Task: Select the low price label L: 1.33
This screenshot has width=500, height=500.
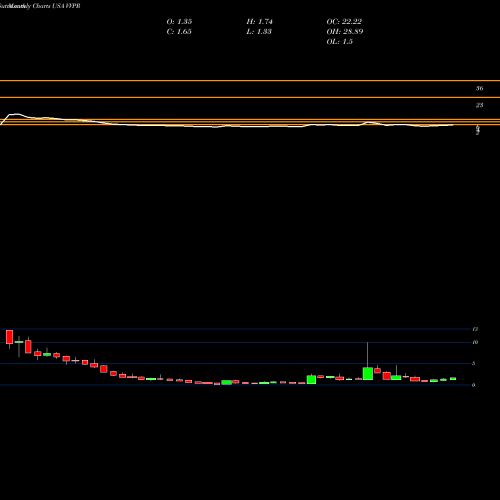Action: click(x=259, y=32)
